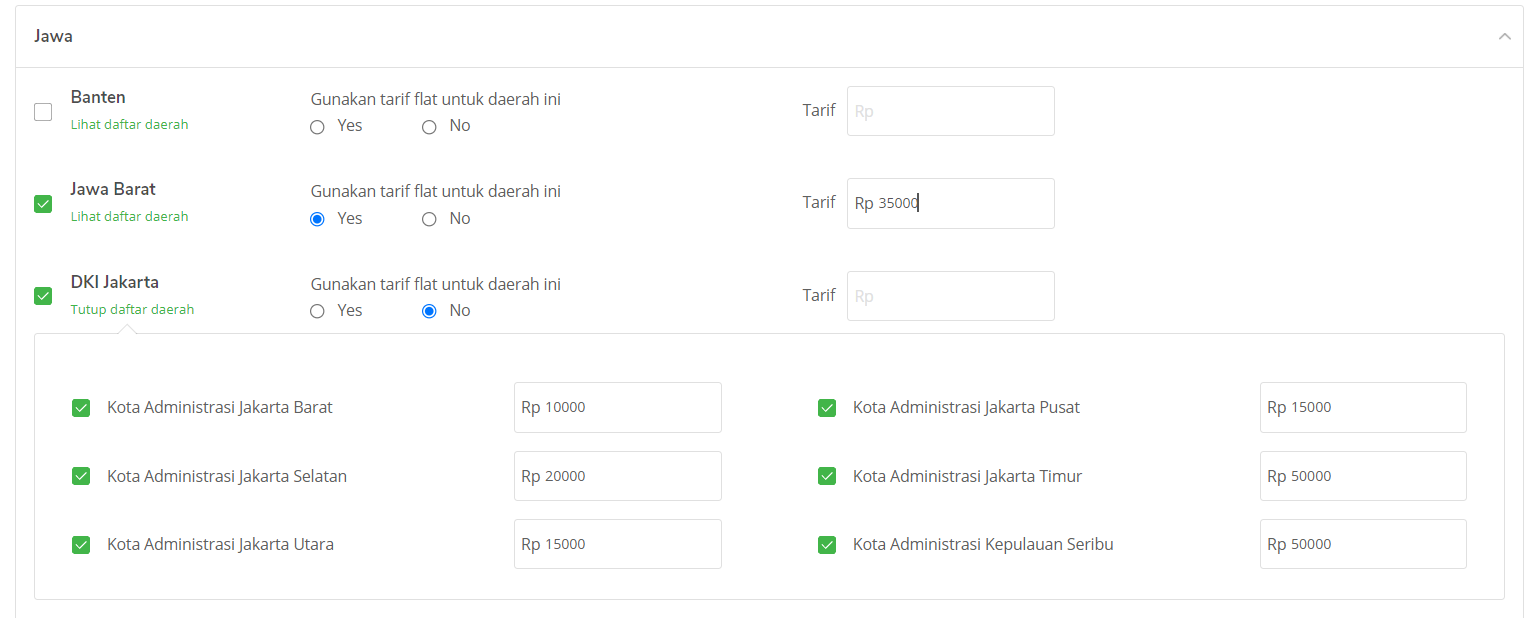Collapse the Jawa section chevron
The image size is (1534, 618).
(x=1504, y=36)
